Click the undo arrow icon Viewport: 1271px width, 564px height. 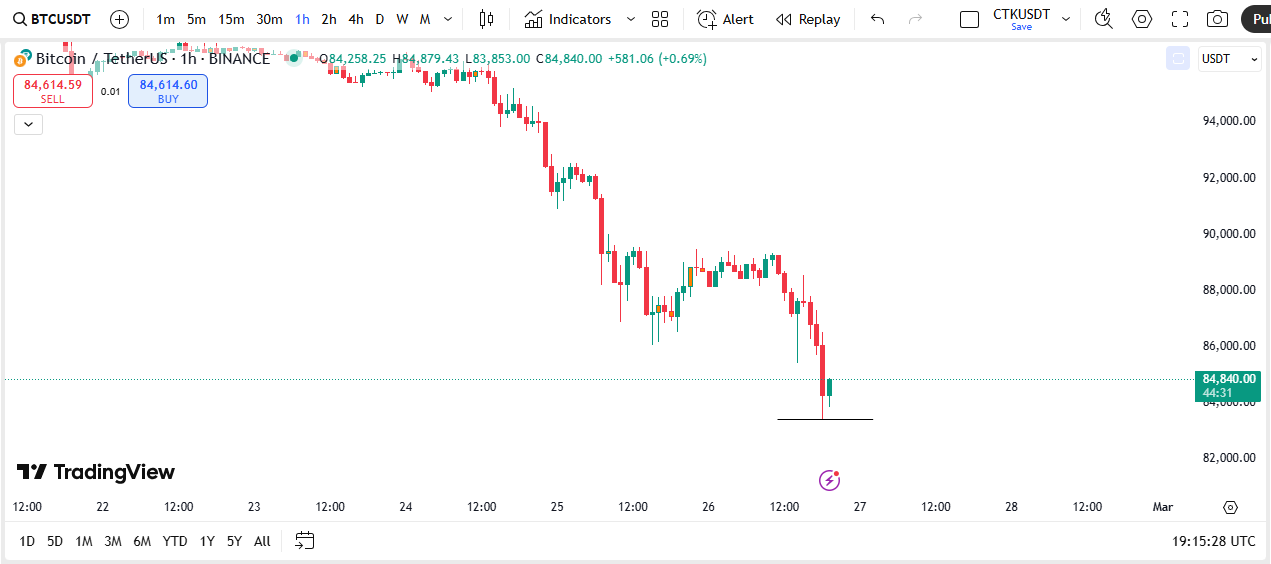pos(877,19)
